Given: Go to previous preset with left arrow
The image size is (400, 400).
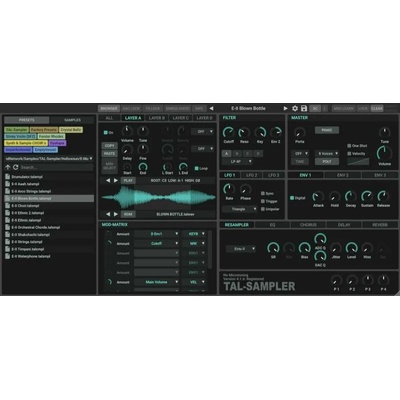Looking at the screenshot, I should 211,108.
